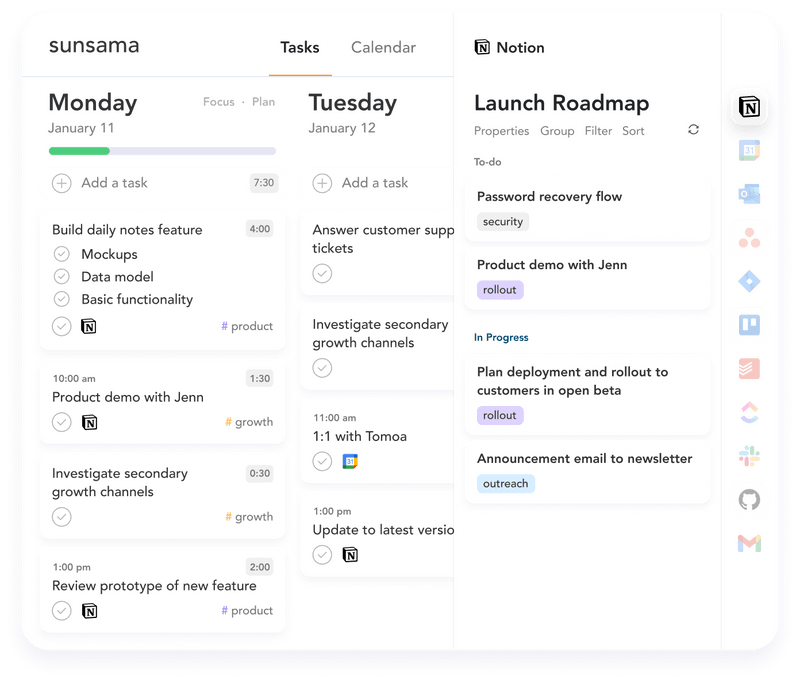Open the Outlook integration icon
Viewport: 800px width, 682px height.
click(749, 193)
